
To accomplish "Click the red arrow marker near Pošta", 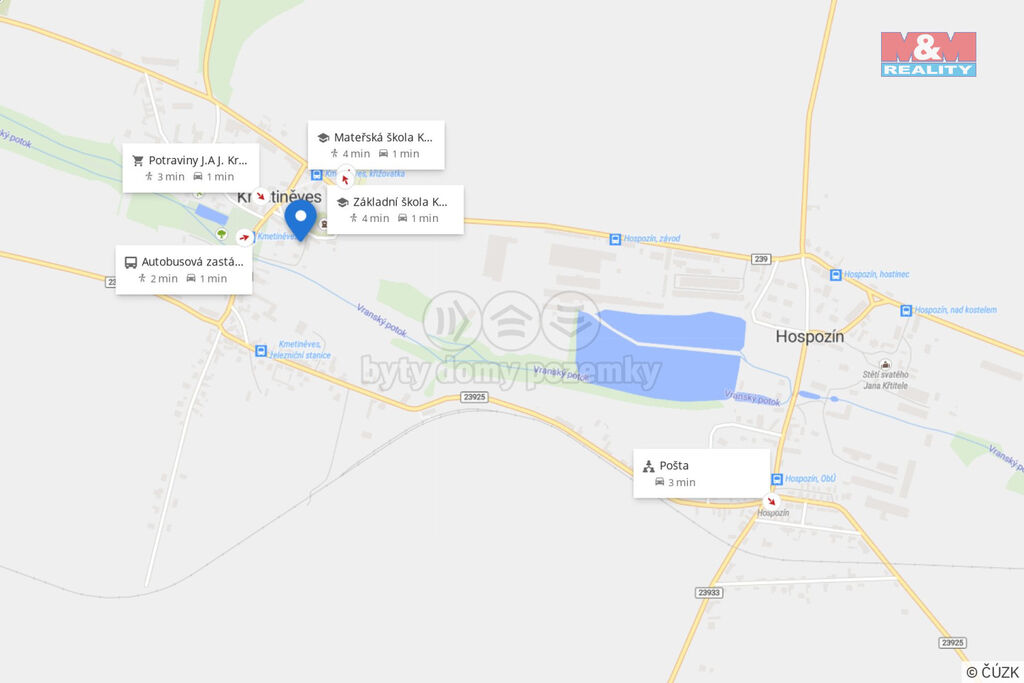I will tap(771, 501).
